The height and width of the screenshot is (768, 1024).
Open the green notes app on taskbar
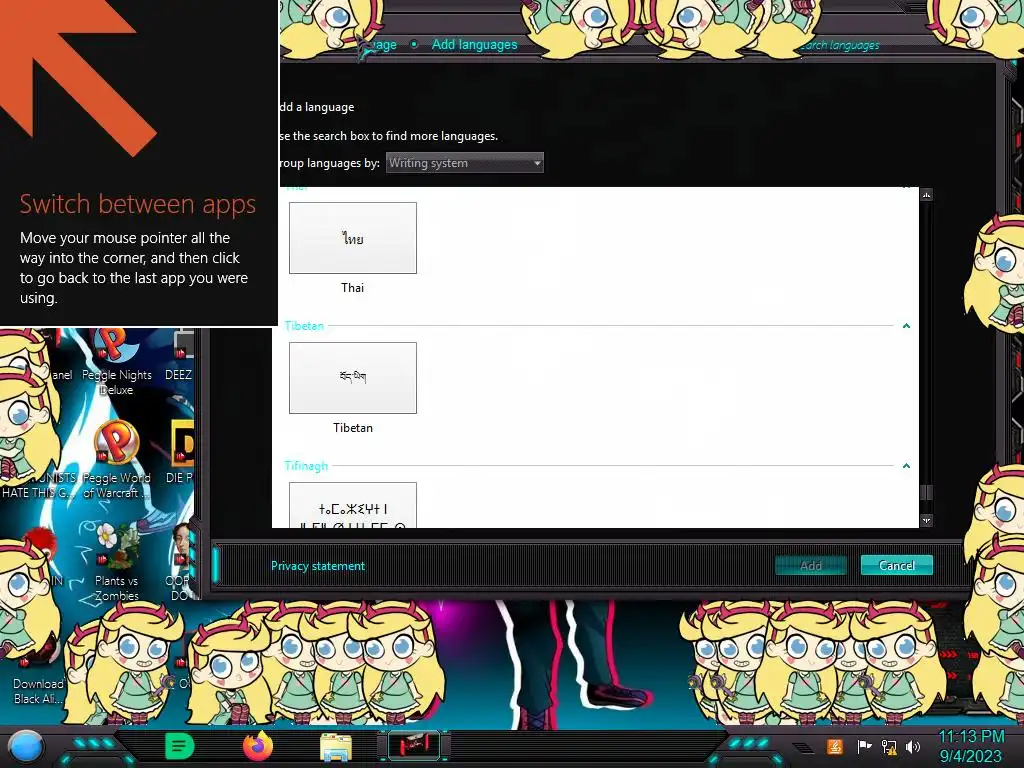(x=180, y=746)
